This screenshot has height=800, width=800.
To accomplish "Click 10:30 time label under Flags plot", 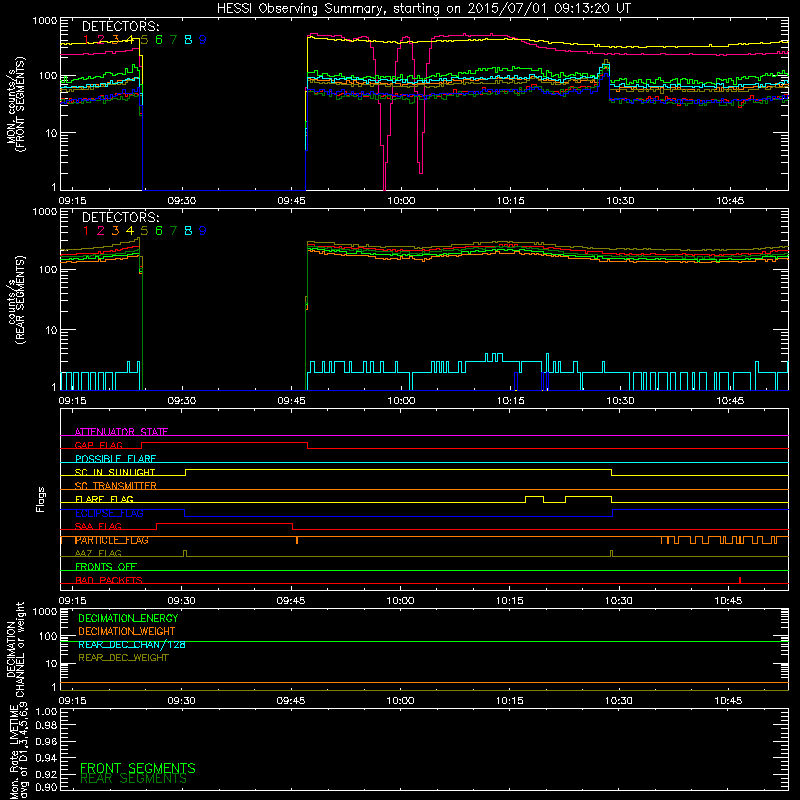I will 619,601.
